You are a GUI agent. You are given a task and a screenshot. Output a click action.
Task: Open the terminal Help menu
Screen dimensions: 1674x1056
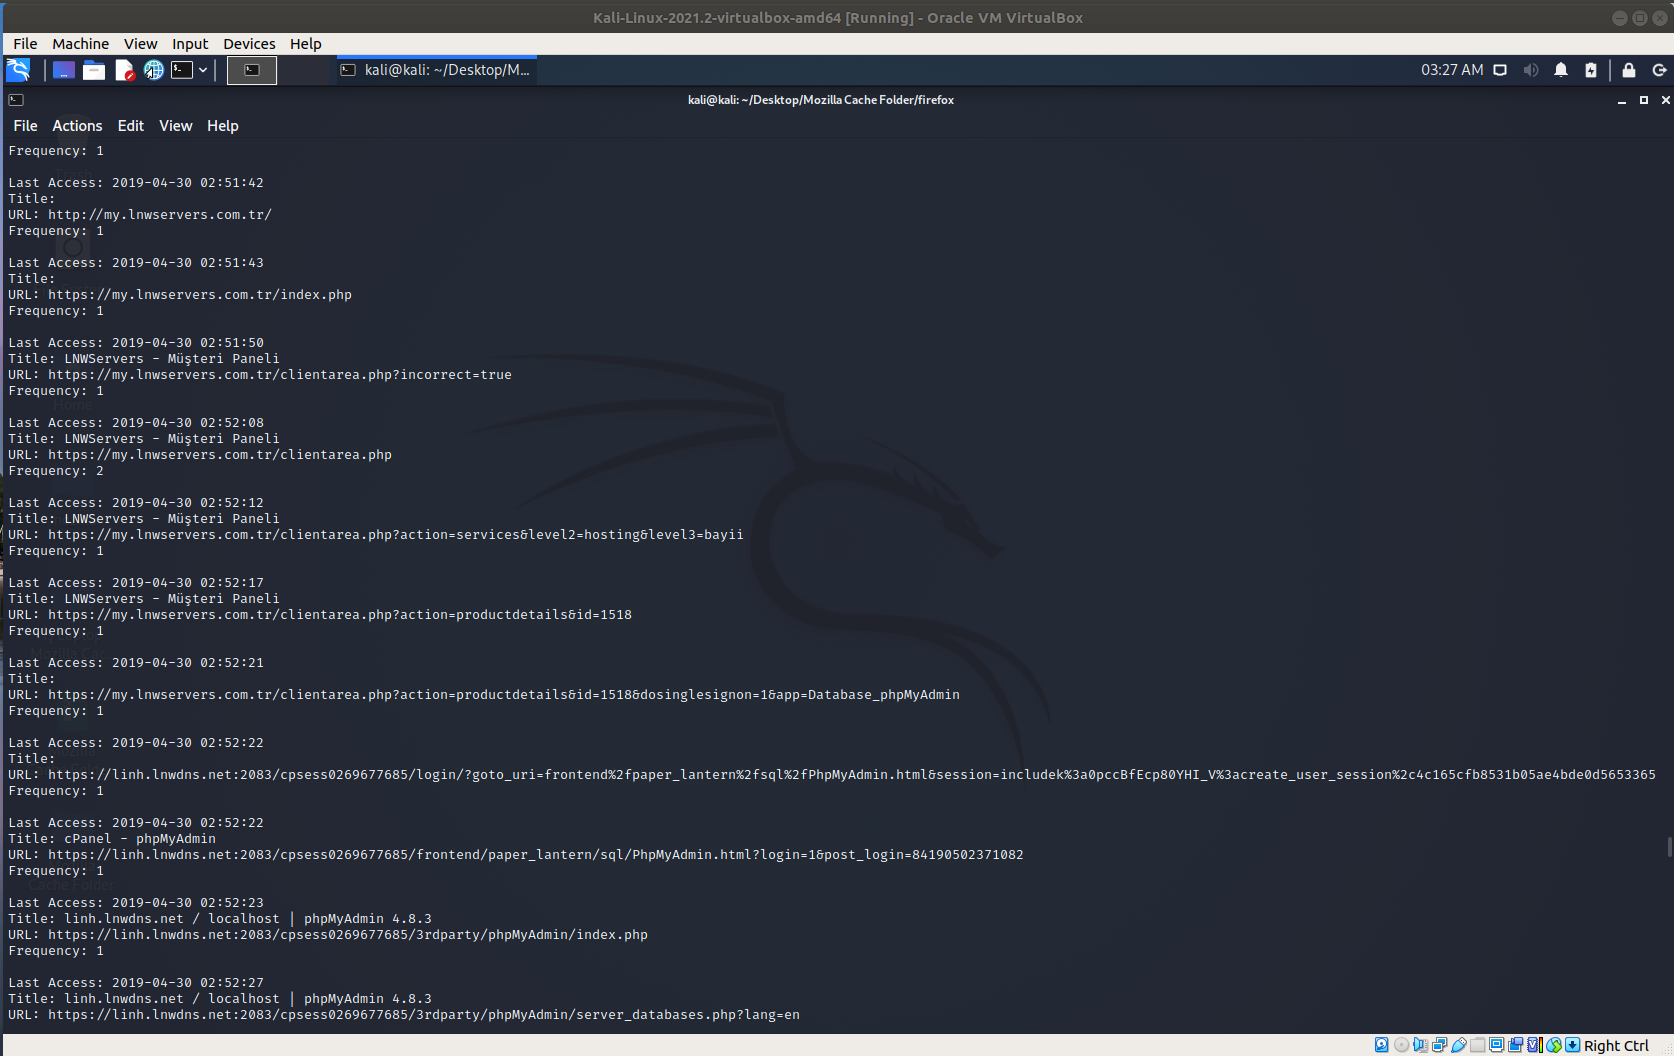[x=222, y=126]
